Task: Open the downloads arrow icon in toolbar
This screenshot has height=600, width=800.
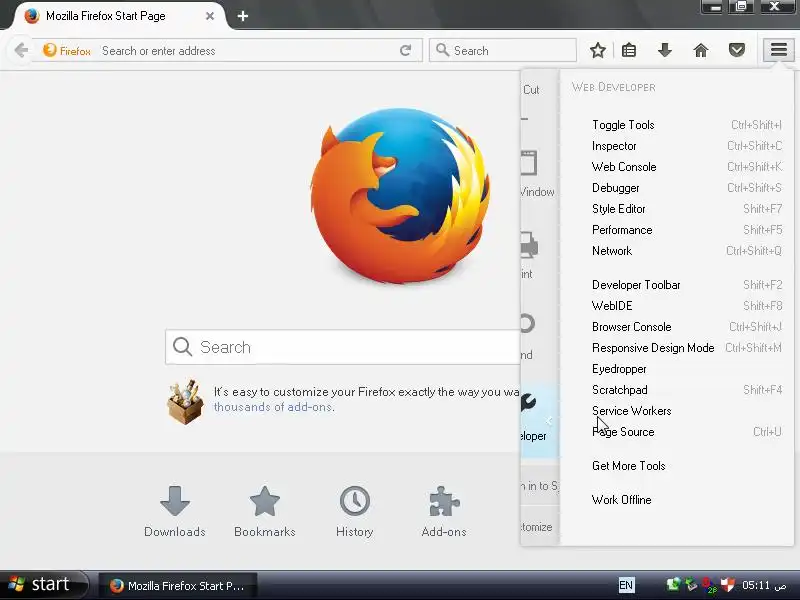Action: click(664, 50)
